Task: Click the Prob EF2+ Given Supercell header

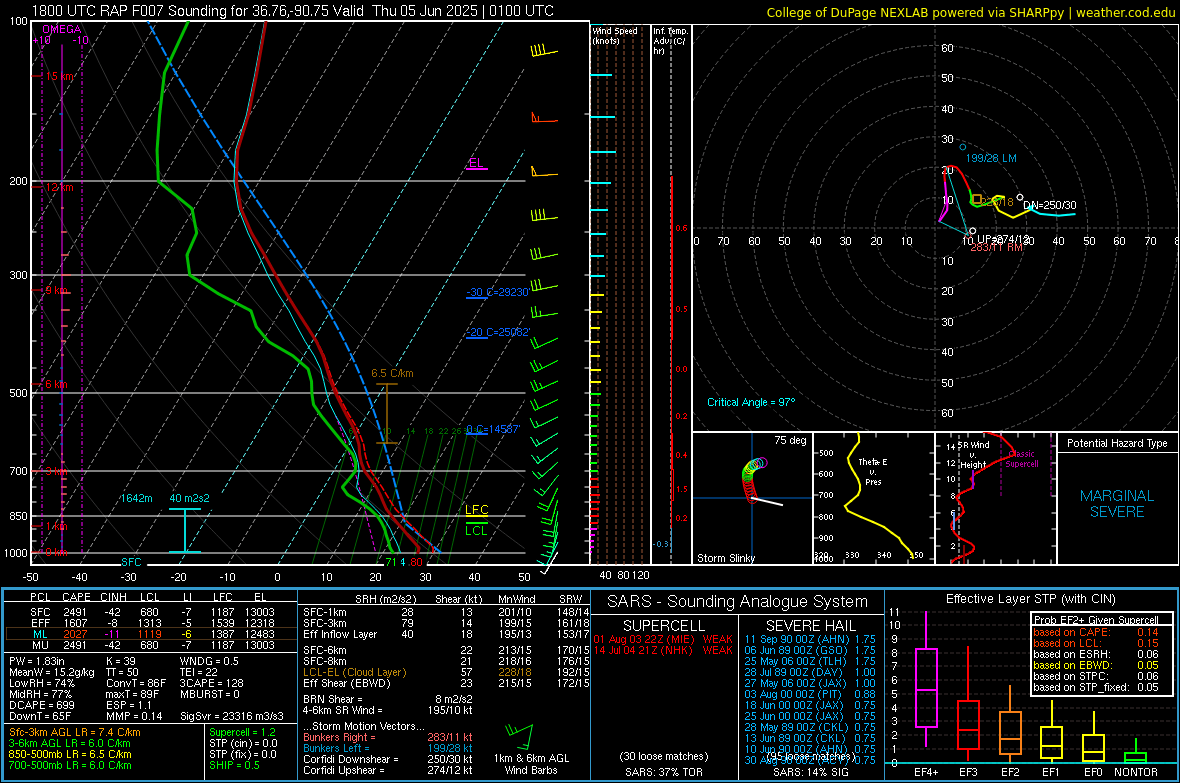Action: [1096, 620]
